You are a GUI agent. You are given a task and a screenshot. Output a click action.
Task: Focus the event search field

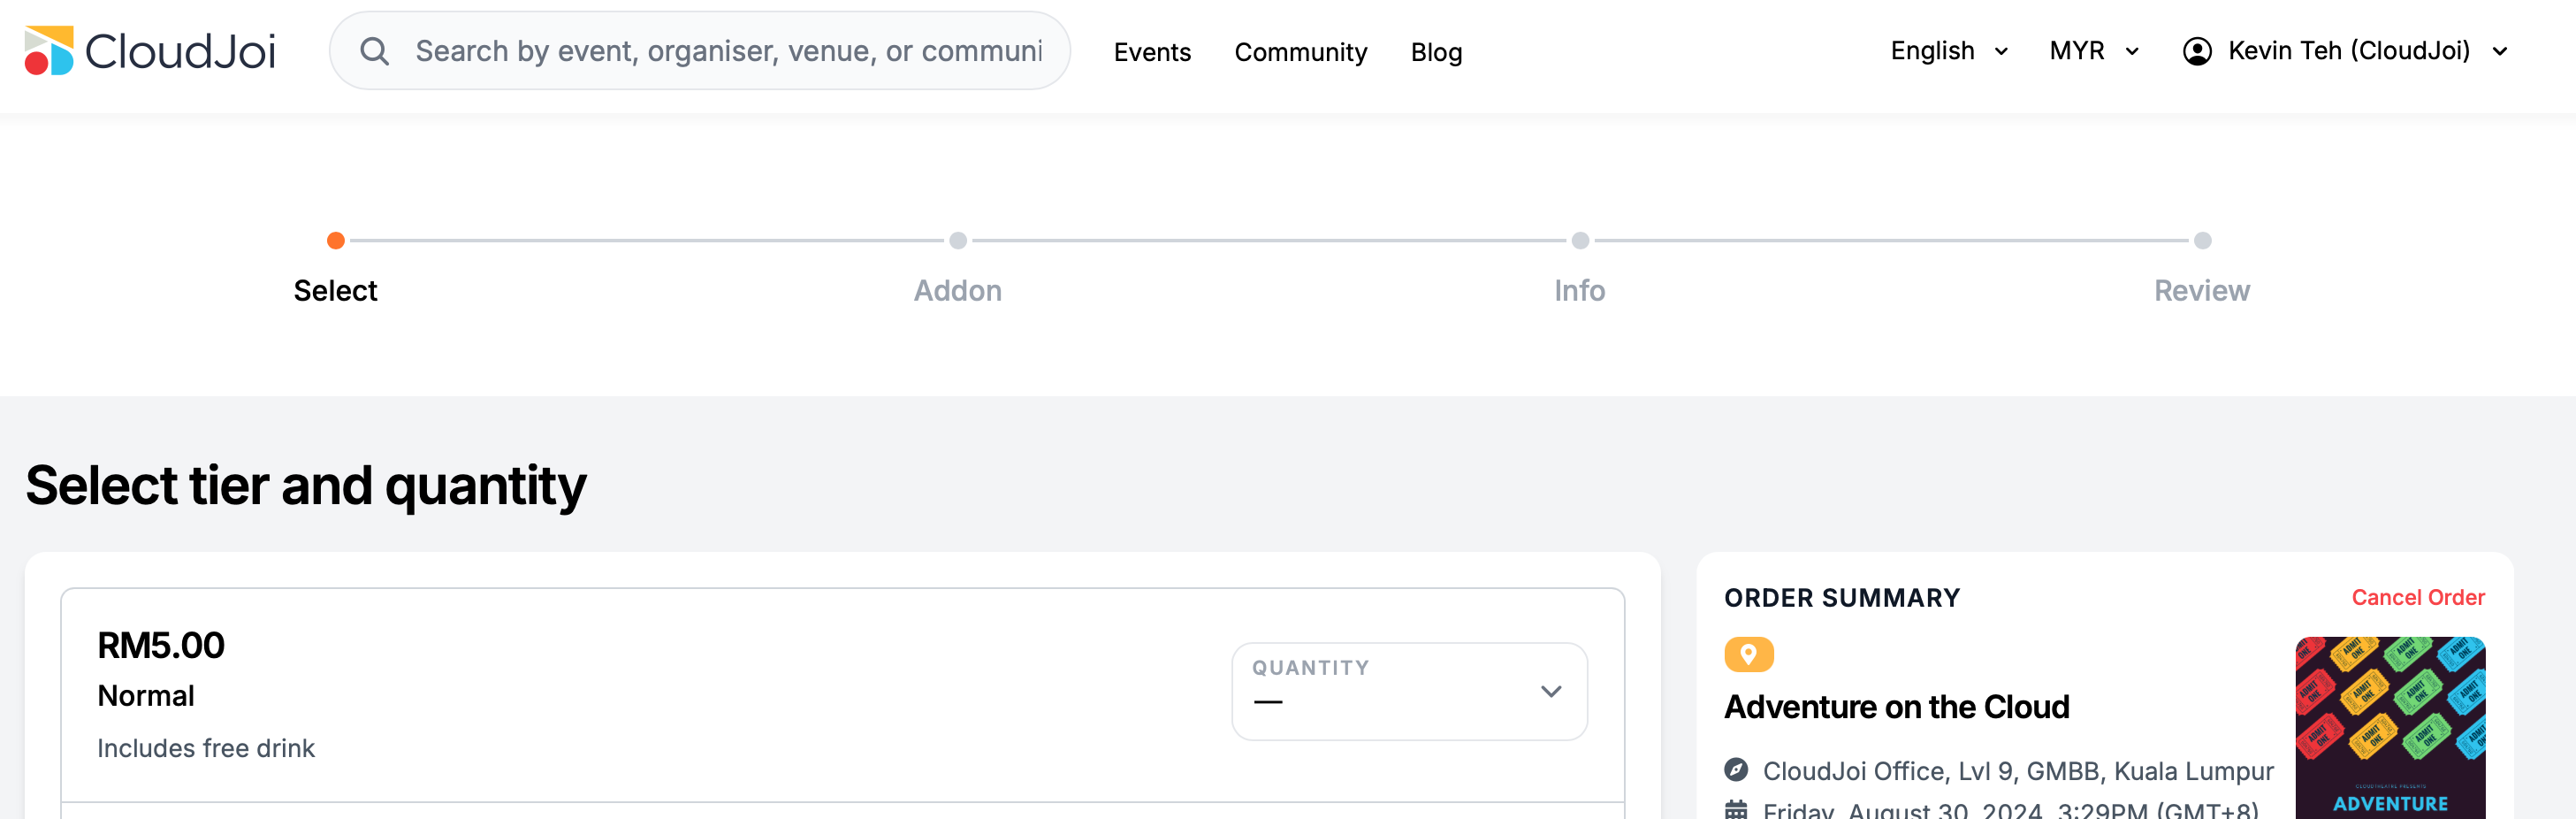[x=728, y=51]
